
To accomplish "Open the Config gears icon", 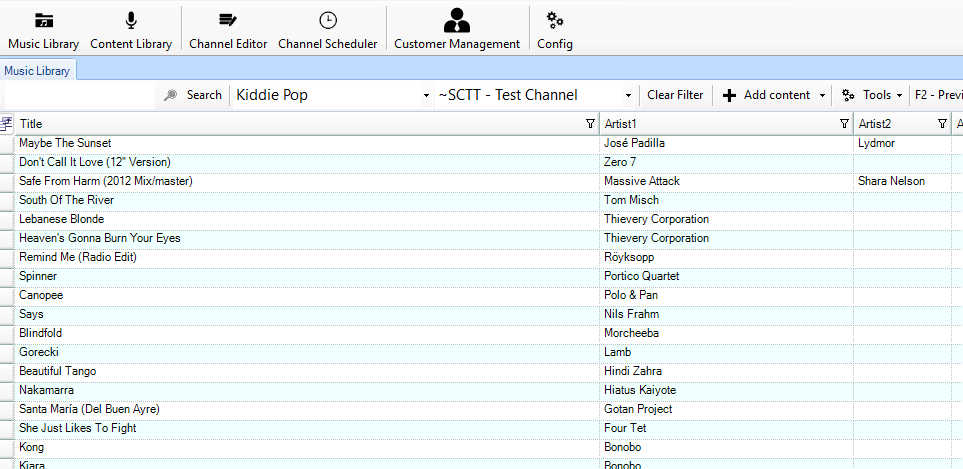I will (555, 20).
